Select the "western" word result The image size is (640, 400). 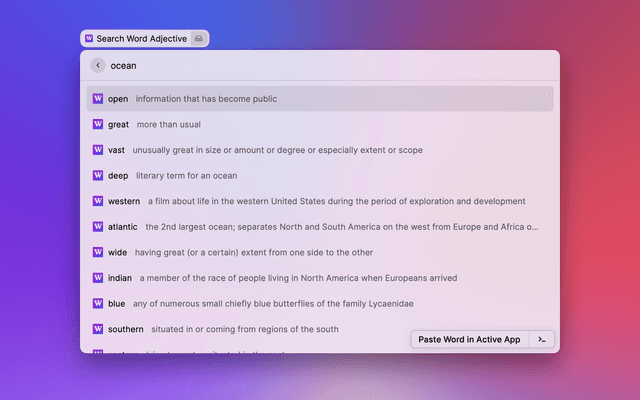[x=124, y=201]
